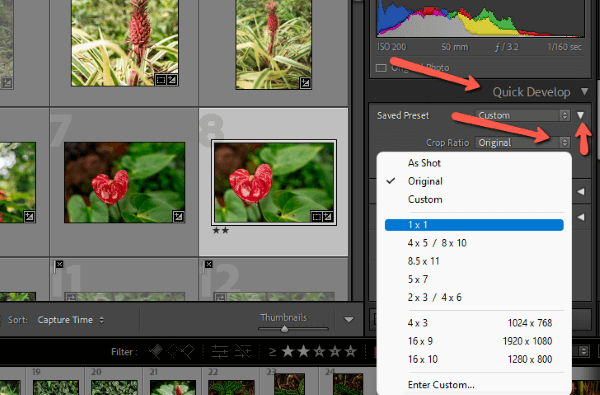Expand second collapsed section arrow below Crop Ratio

click(x=581, y=217)
